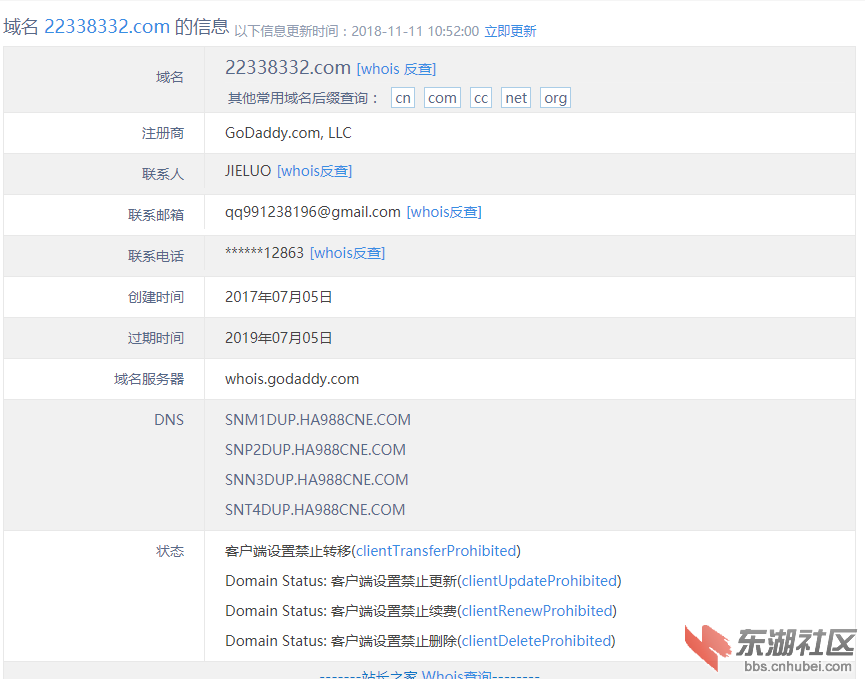Select the cn suffix button

point(403,98)
